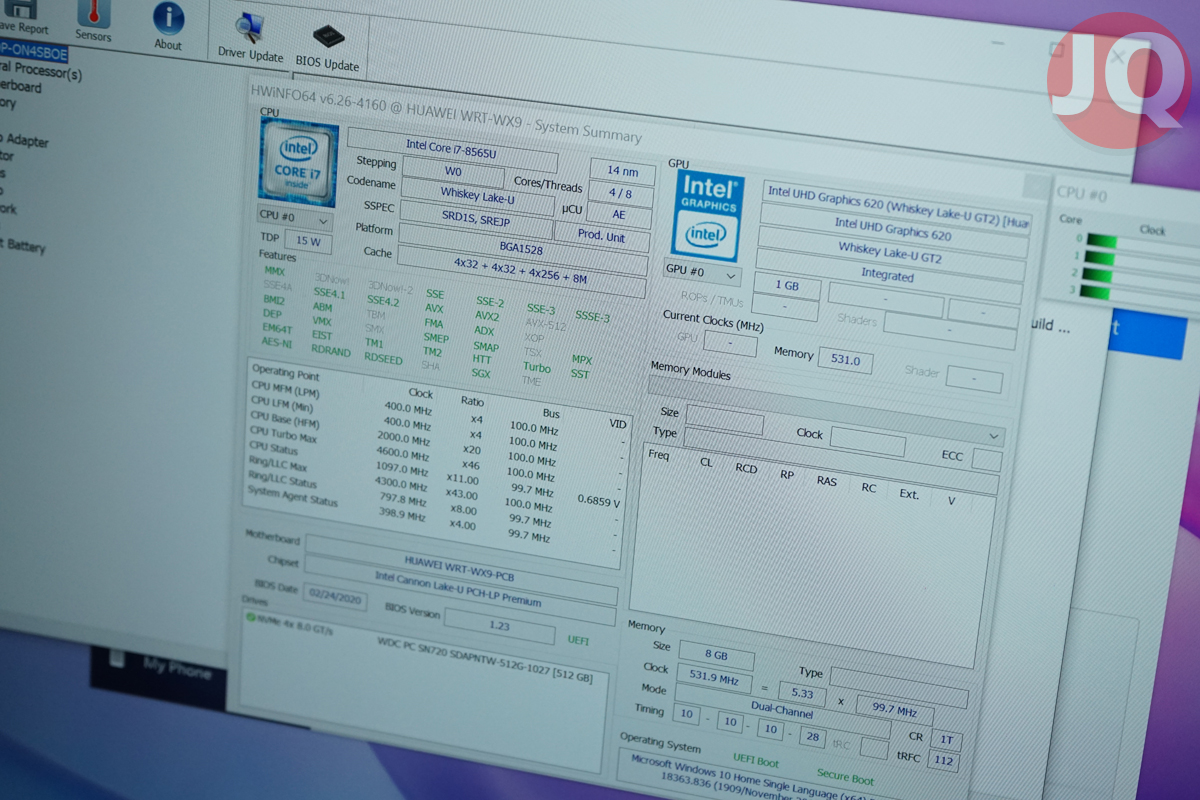Launch the Driver Update tool icon

click(x=249, y=30)
